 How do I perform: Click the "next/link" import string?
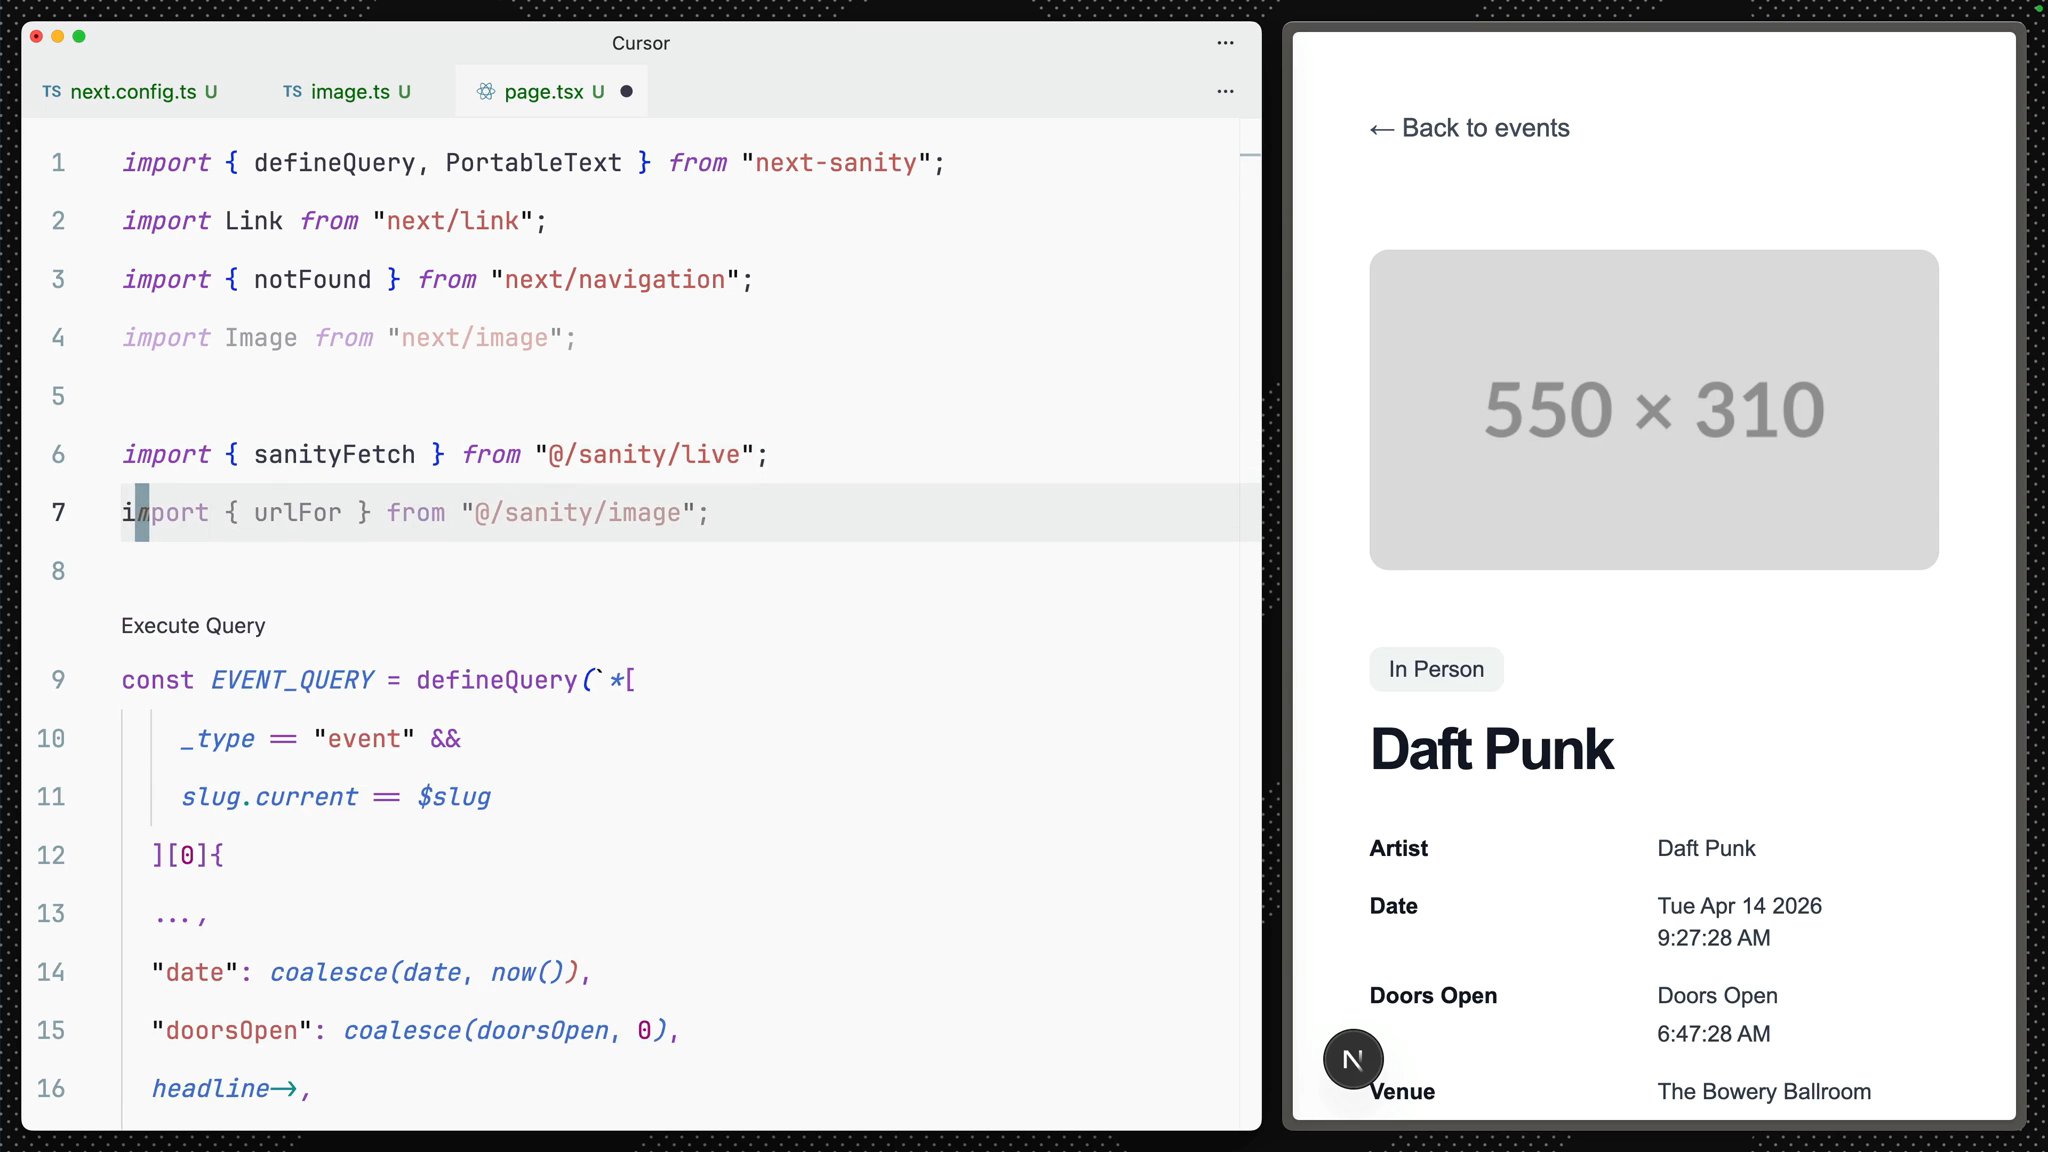tap(453, 221)
